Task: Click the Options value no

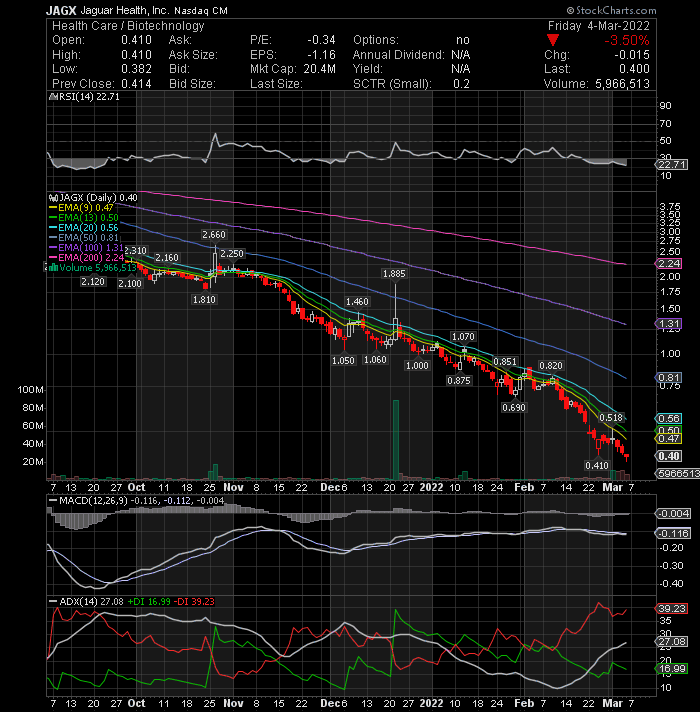Action: [x=463, y=40]
